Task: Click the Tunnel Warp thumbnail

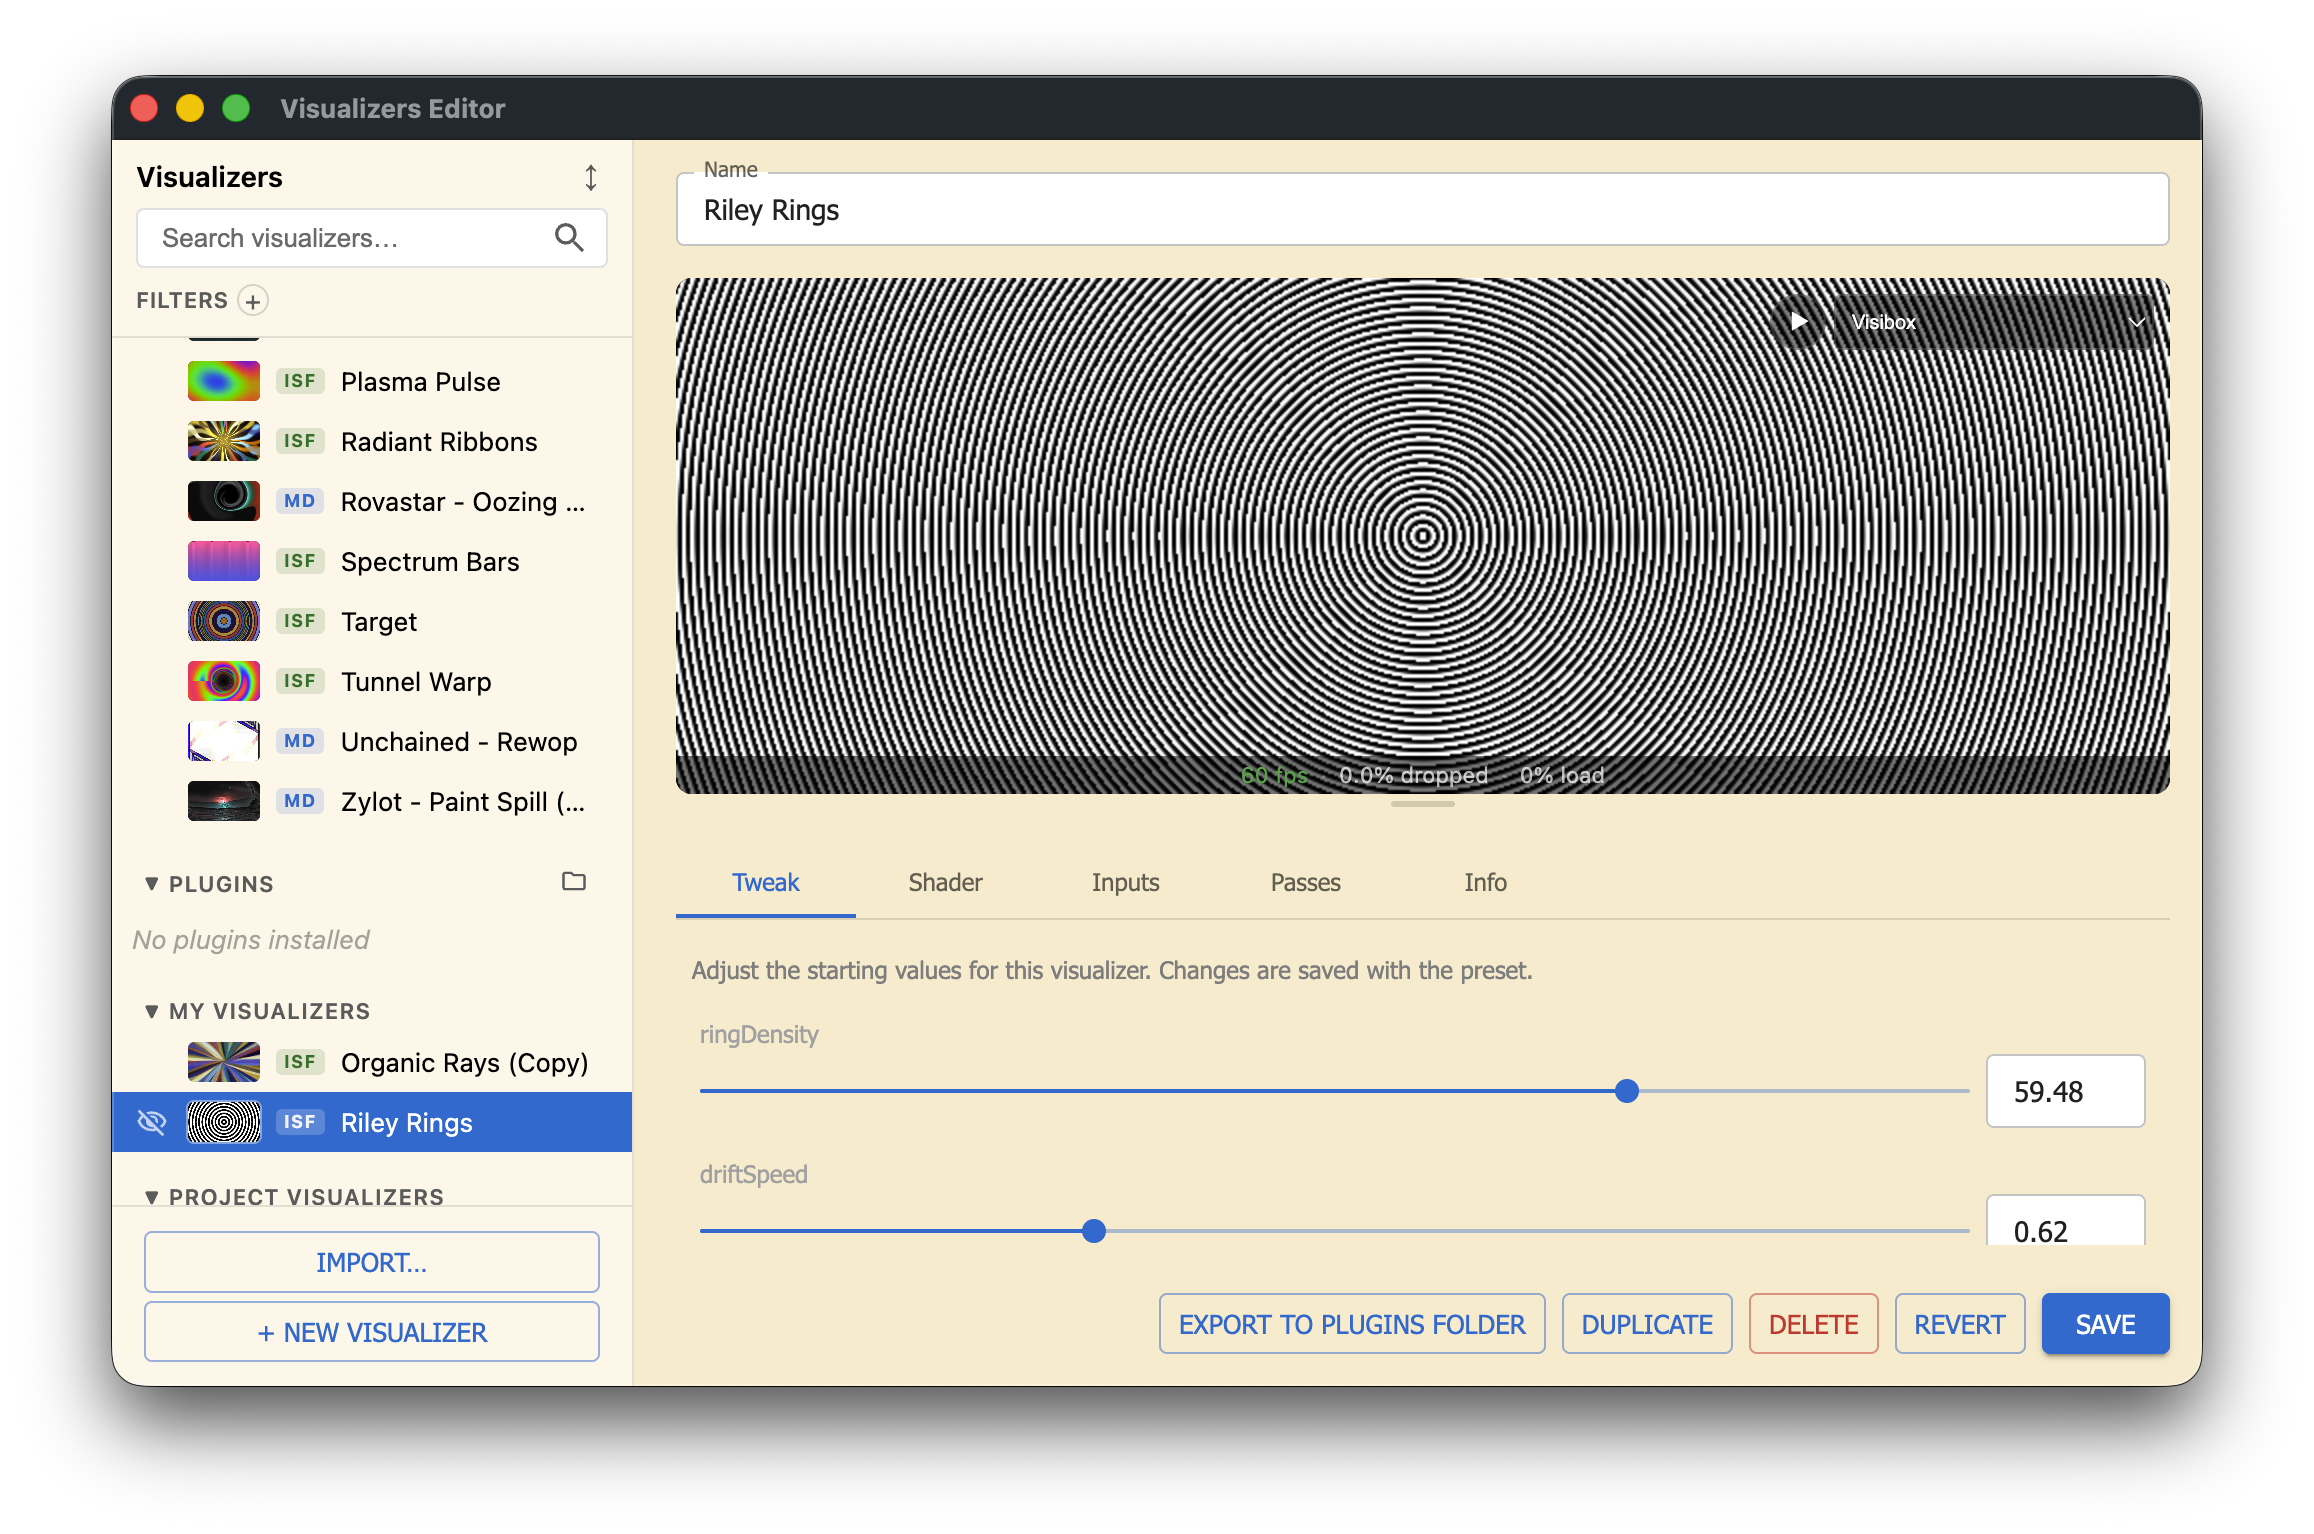Action: [x=224, y=681]
